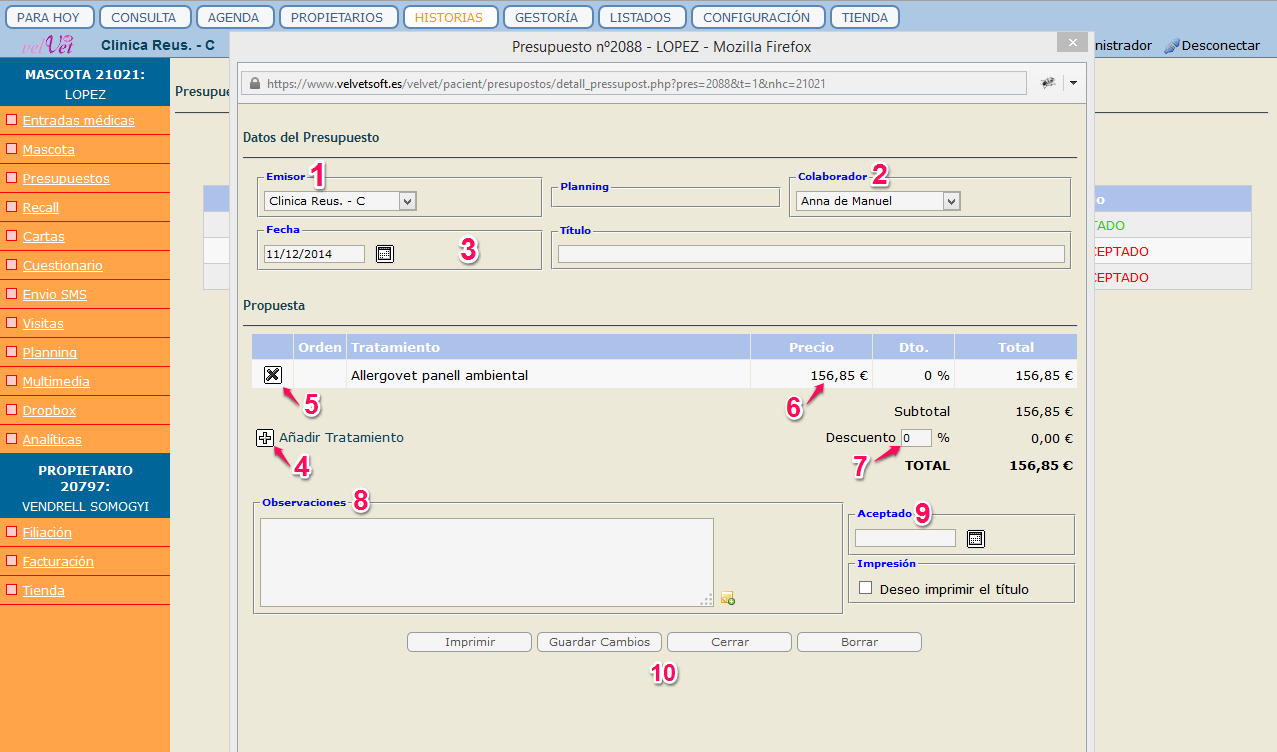Click inside the Observaciones text area
Screen dimensions: 1277x752
tap(486, 562)
